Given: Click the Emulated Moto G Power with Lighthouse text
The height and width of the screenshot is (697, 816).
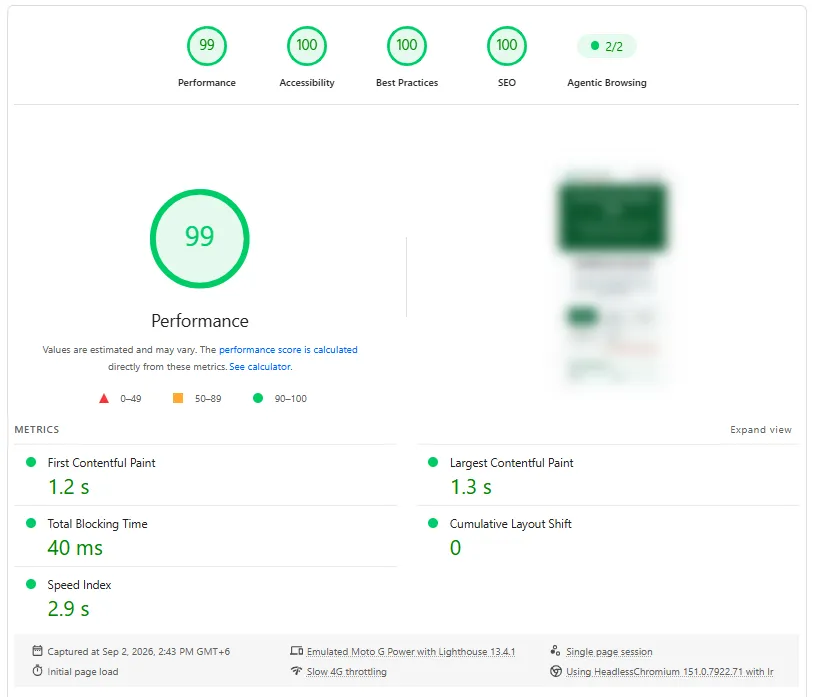Looking at the screenshot, I should click(411, 651).
